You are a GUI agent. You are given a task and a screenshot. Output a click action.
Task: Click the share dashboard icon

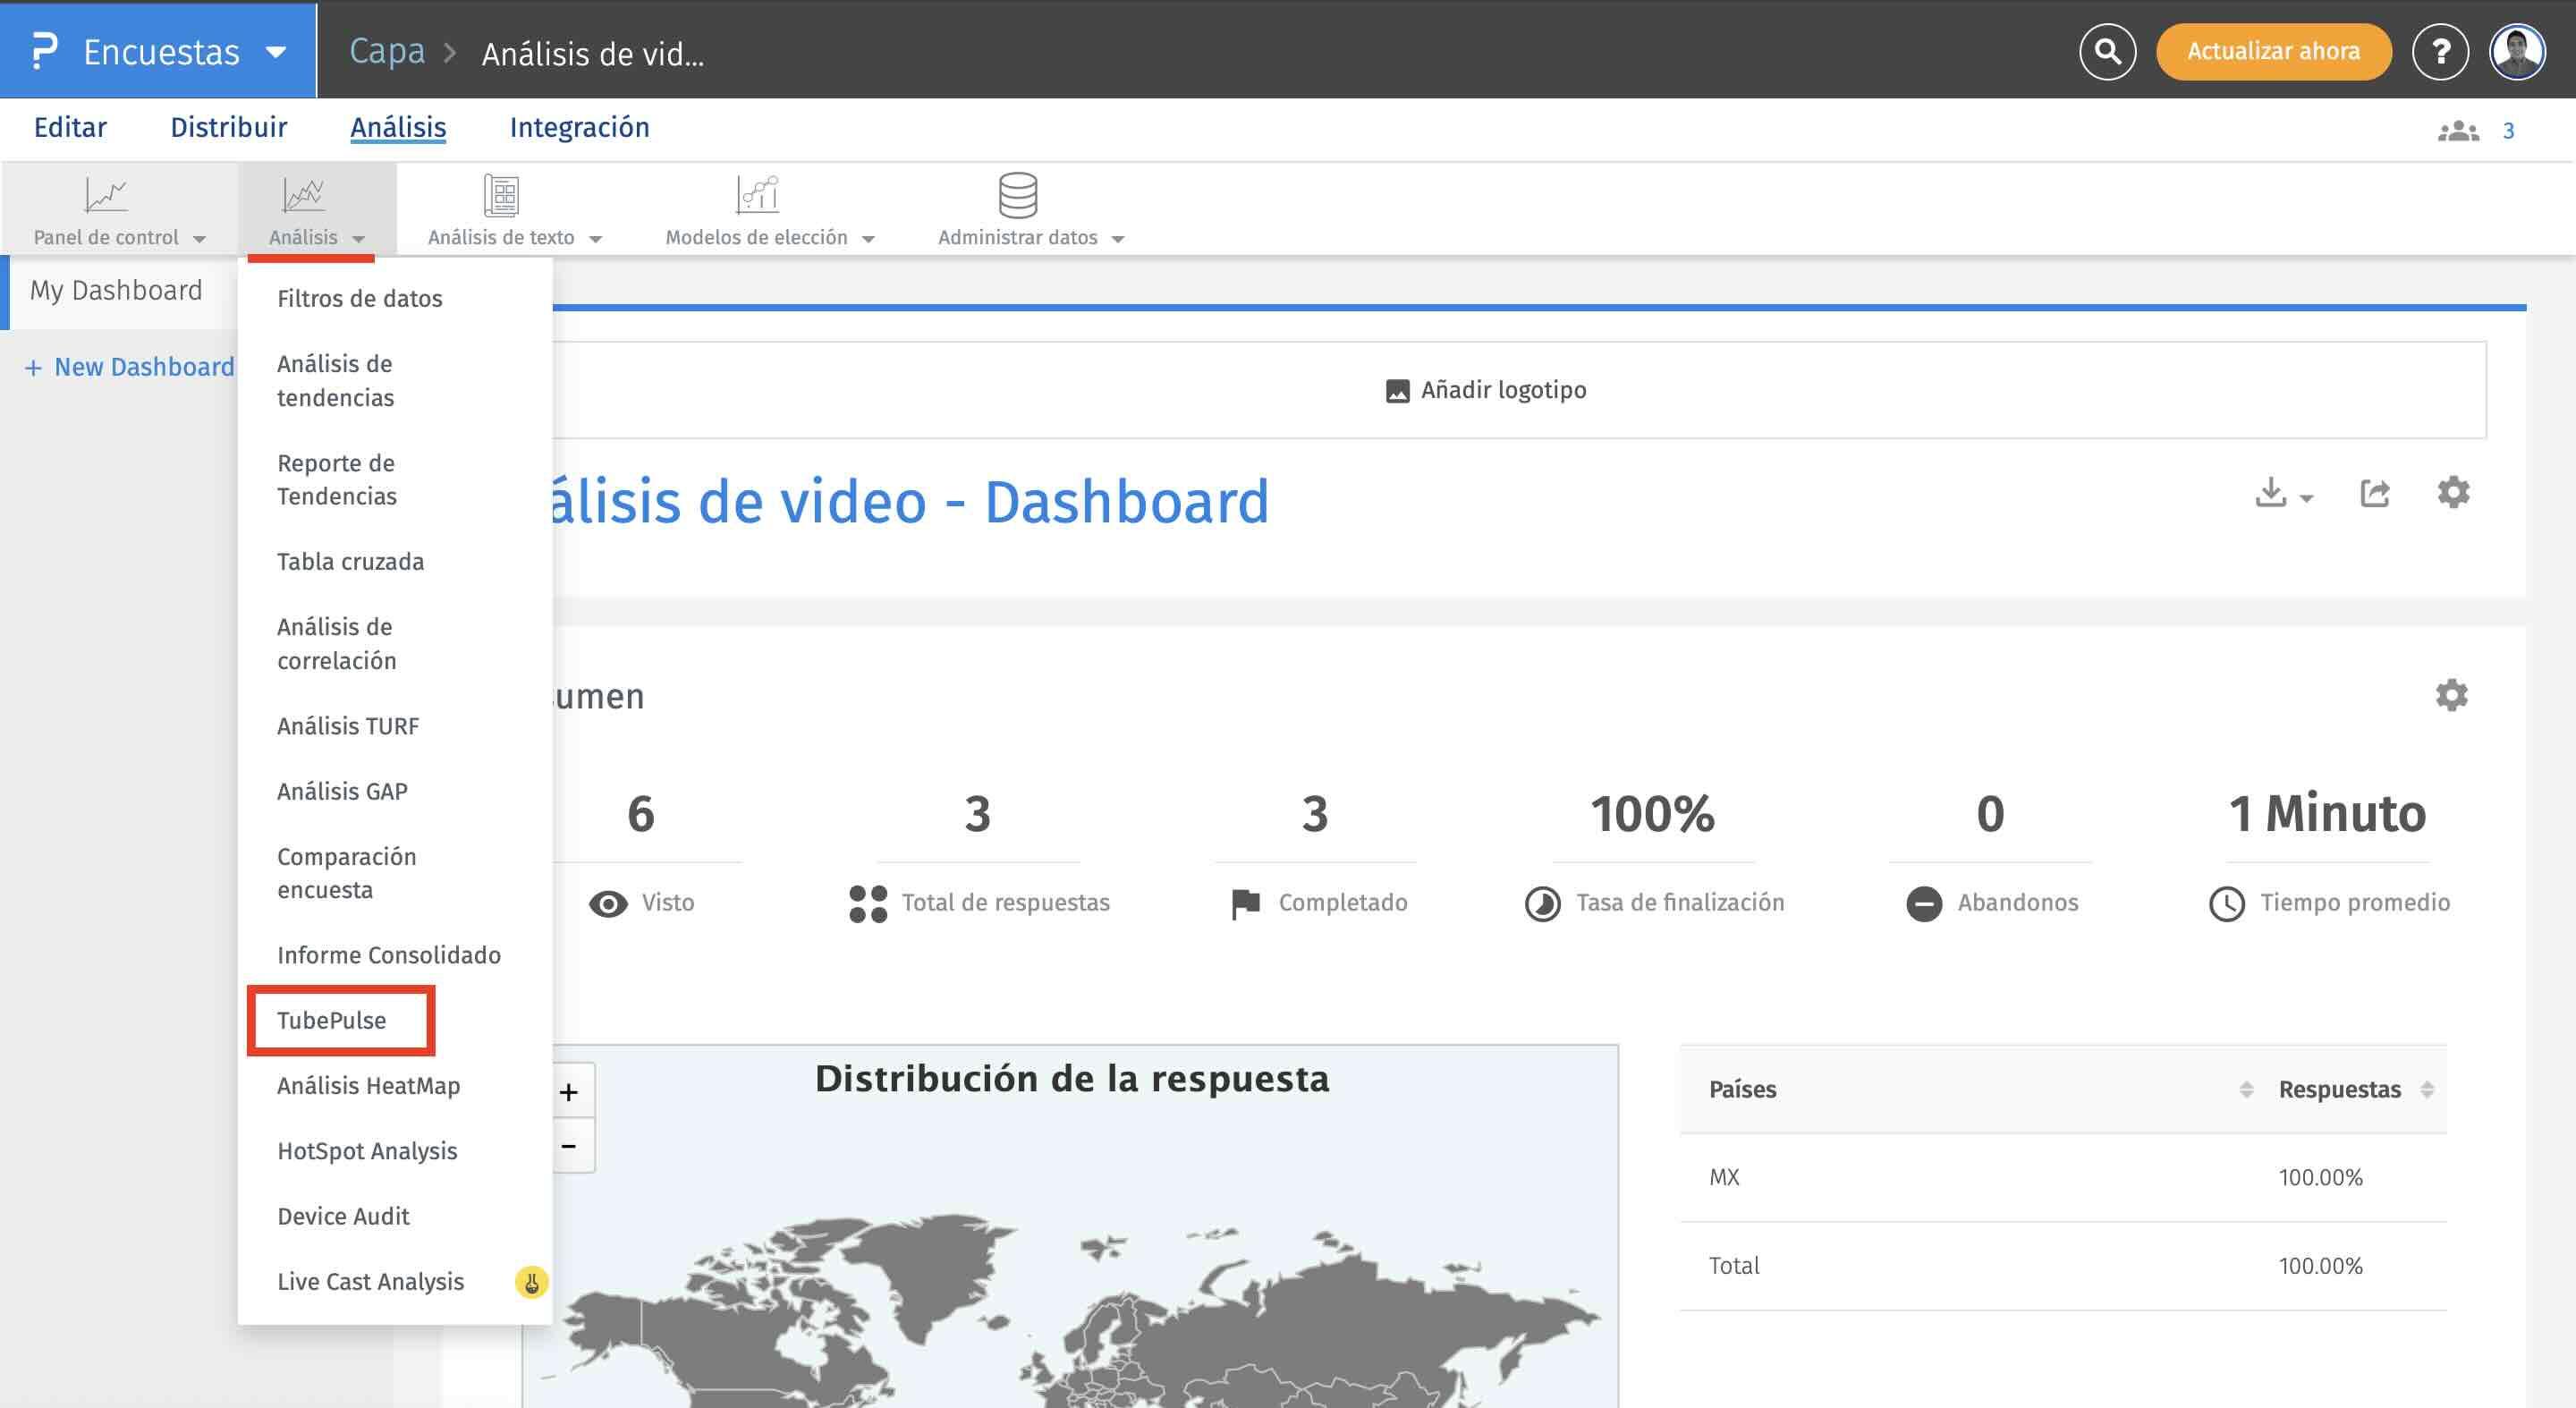(2375, 492)
